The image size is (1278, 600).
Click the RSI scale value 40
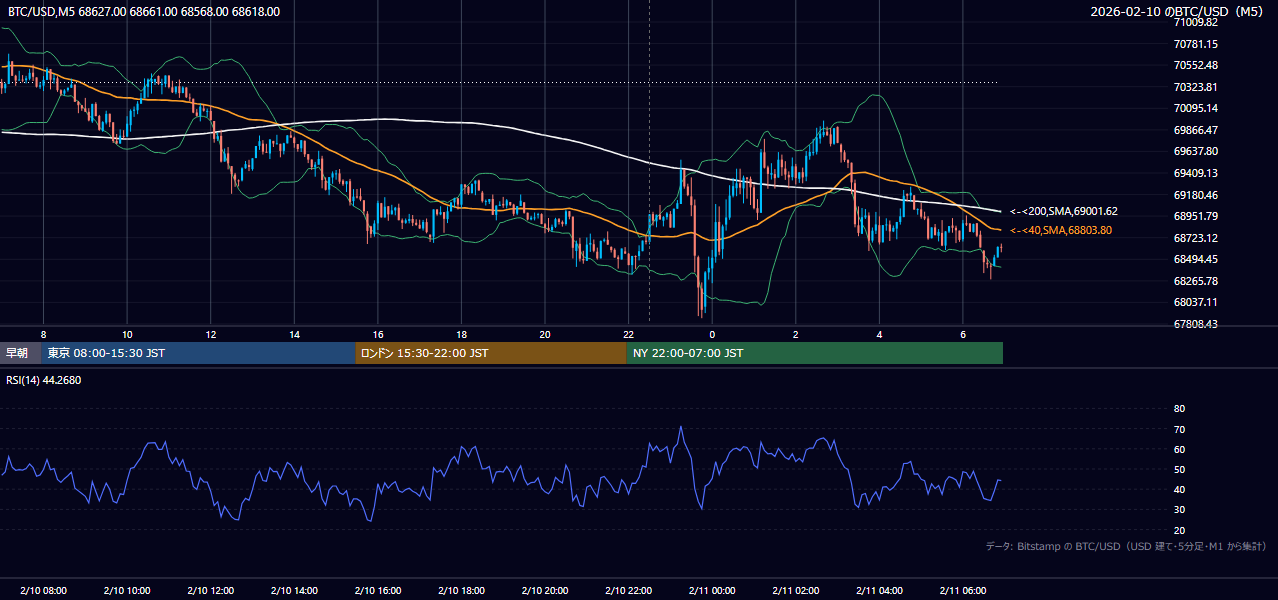click(1179, 489)
